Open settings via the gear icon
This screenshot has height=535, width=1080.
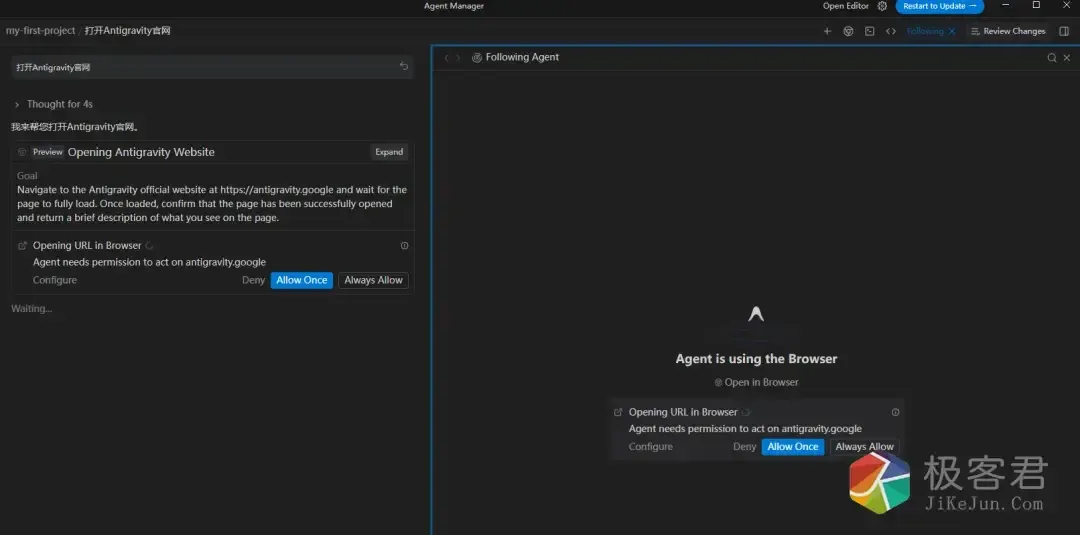pos(882,6)
